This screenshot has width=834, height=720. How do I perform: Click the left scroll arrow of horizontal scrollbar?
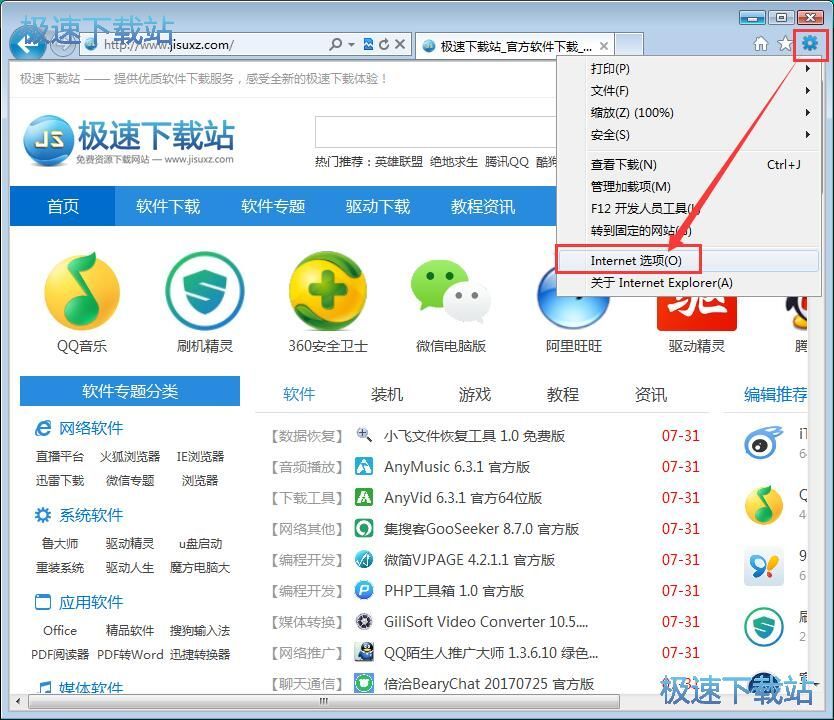pyautogui.click(x=18, y=701)
